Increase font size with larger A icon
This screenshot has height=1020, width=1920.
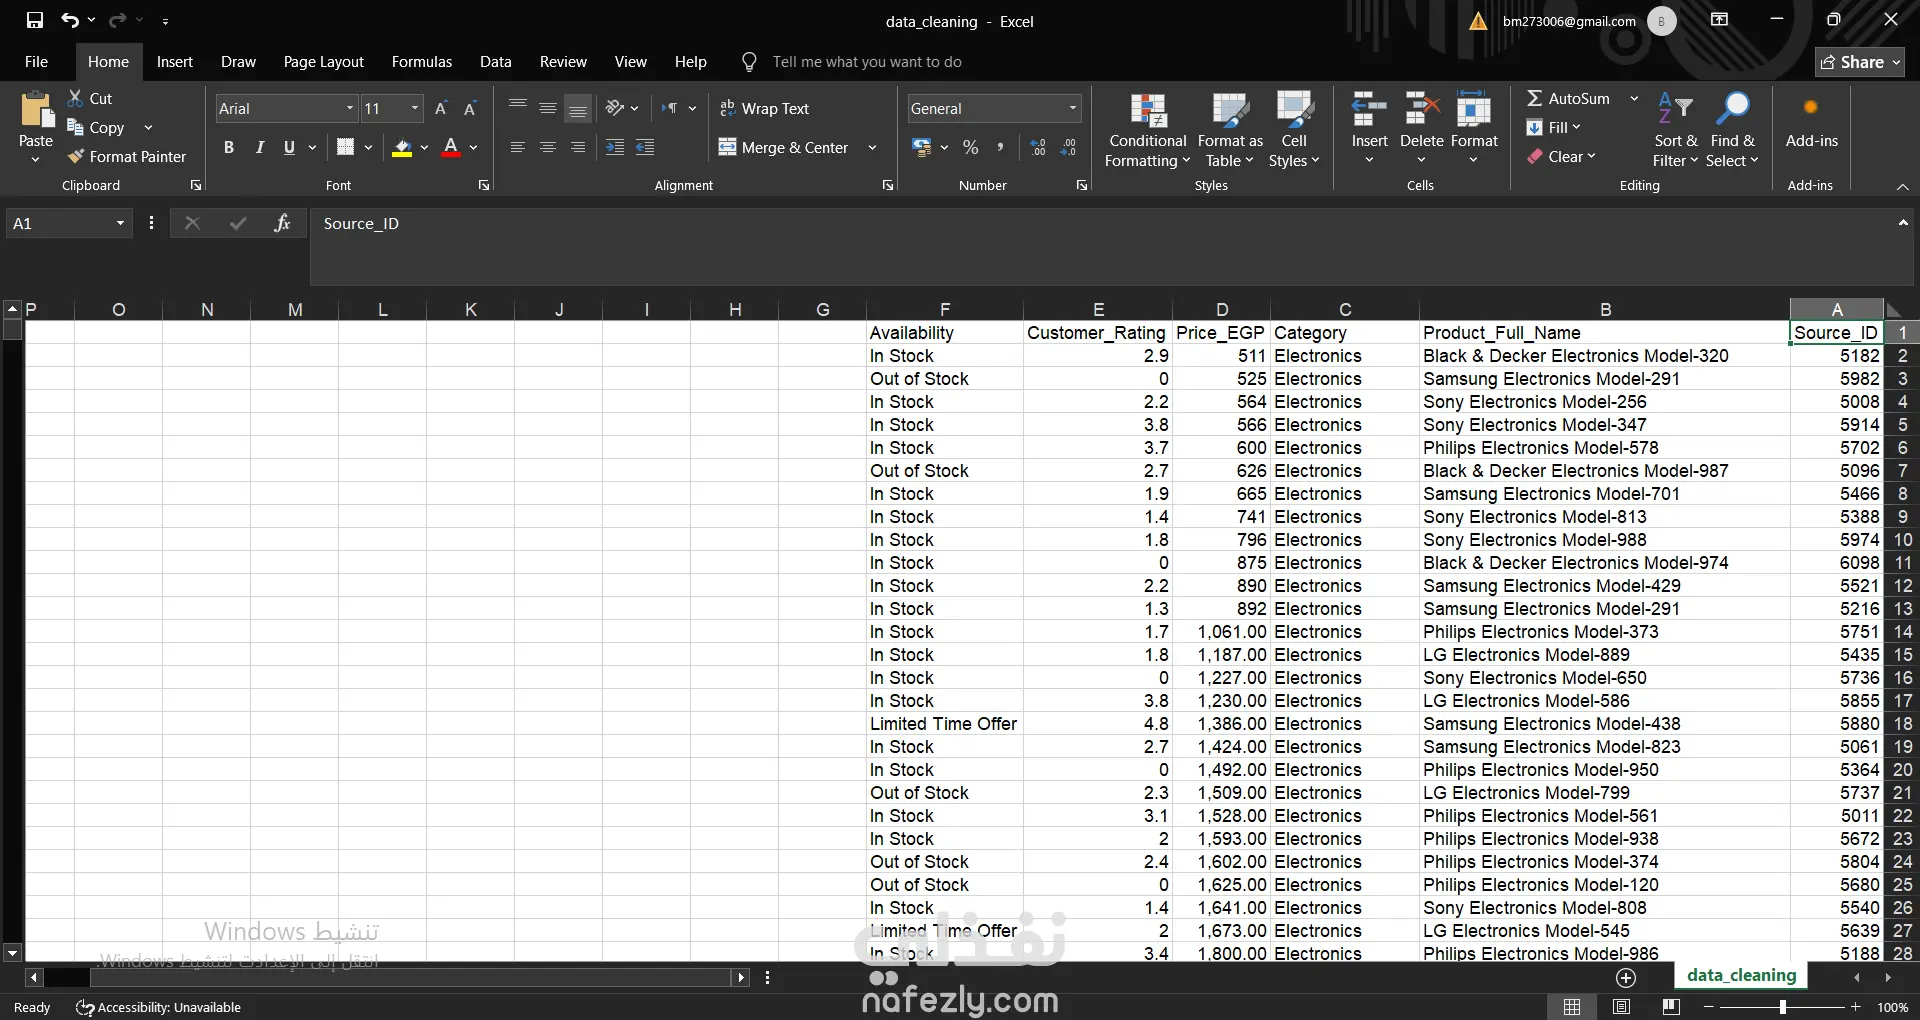441,108
